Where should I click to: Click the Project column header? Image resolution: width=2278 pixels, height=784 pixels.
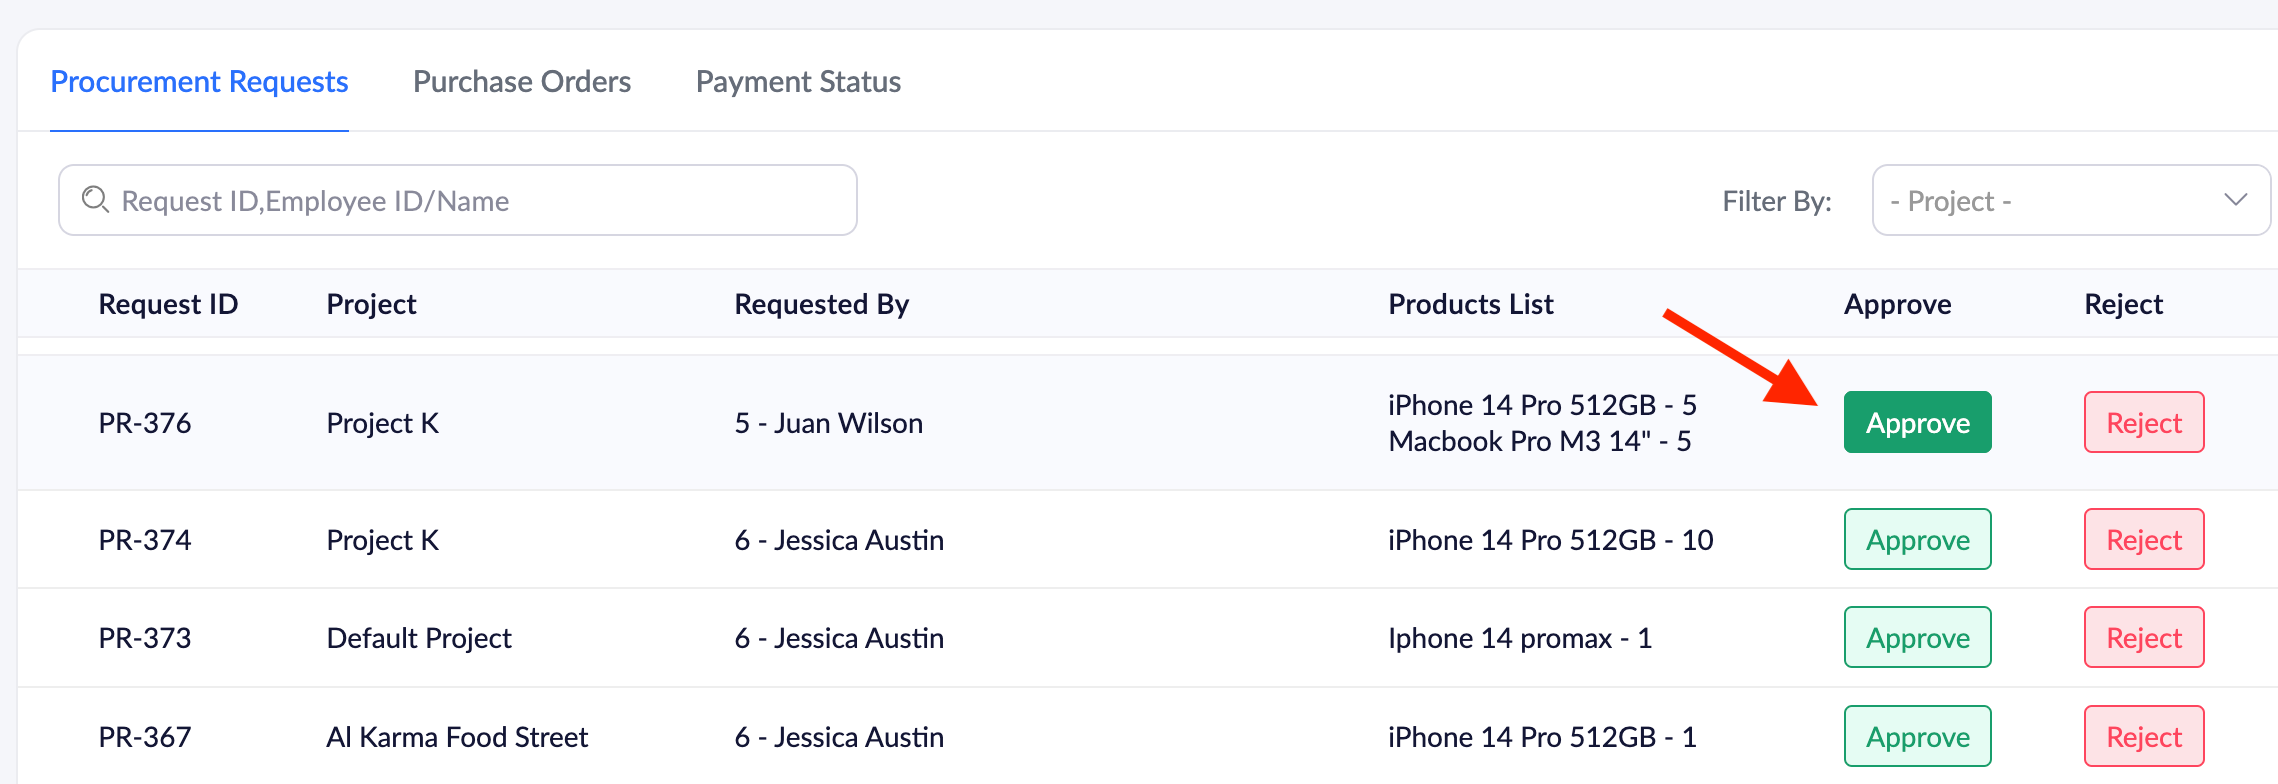coord(371,304)
